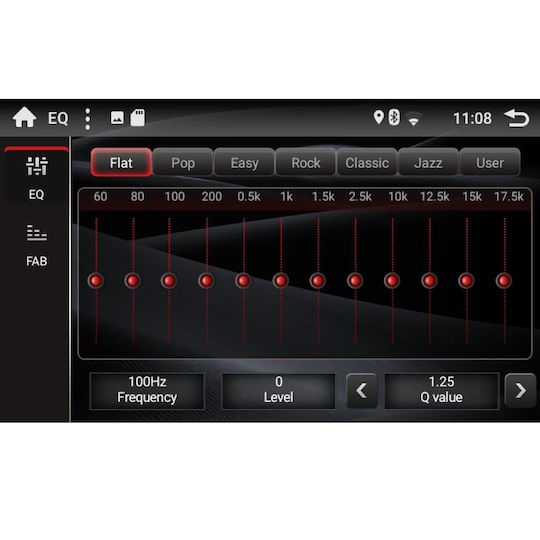
Task: Open the FAB fader balance panel
Action: point(37,246)
